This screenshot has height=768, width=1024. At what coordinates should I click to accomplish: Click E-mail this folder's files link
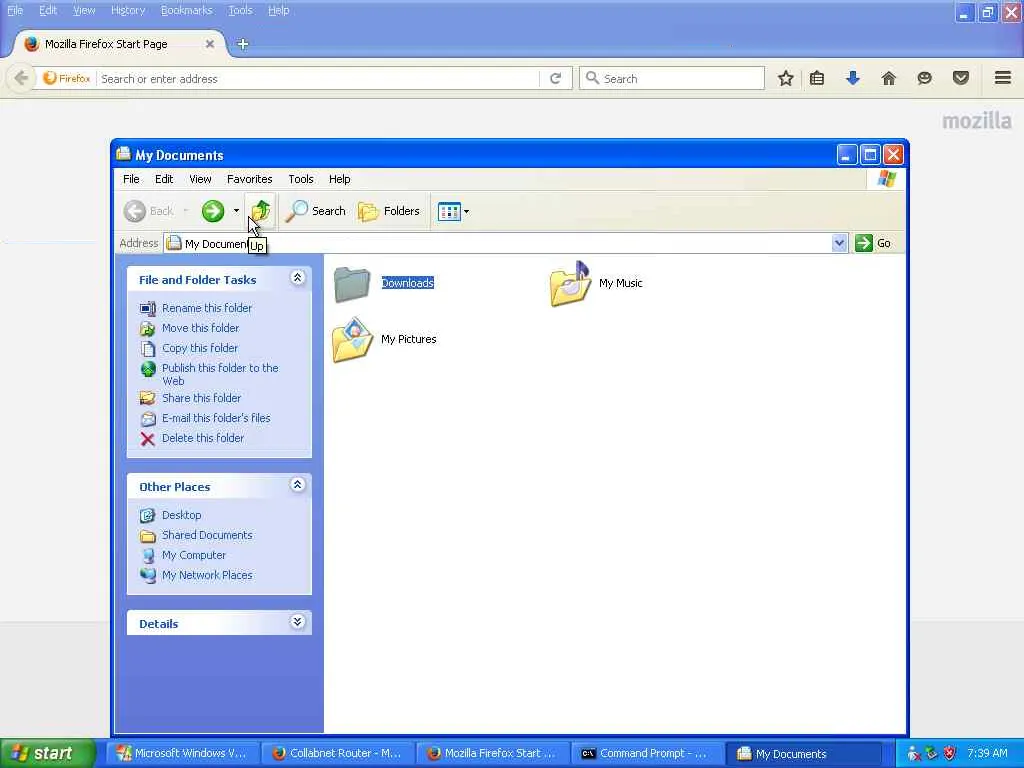(x=216, y=418)
